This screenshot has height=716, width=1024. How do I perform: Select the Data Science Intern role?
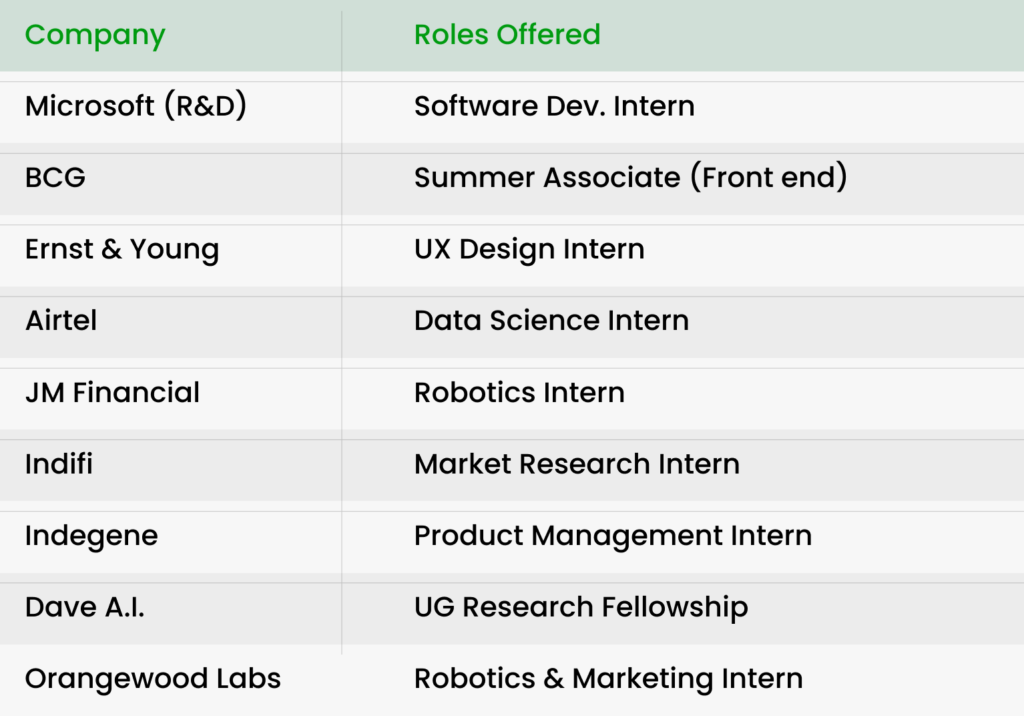click(552, 321)
